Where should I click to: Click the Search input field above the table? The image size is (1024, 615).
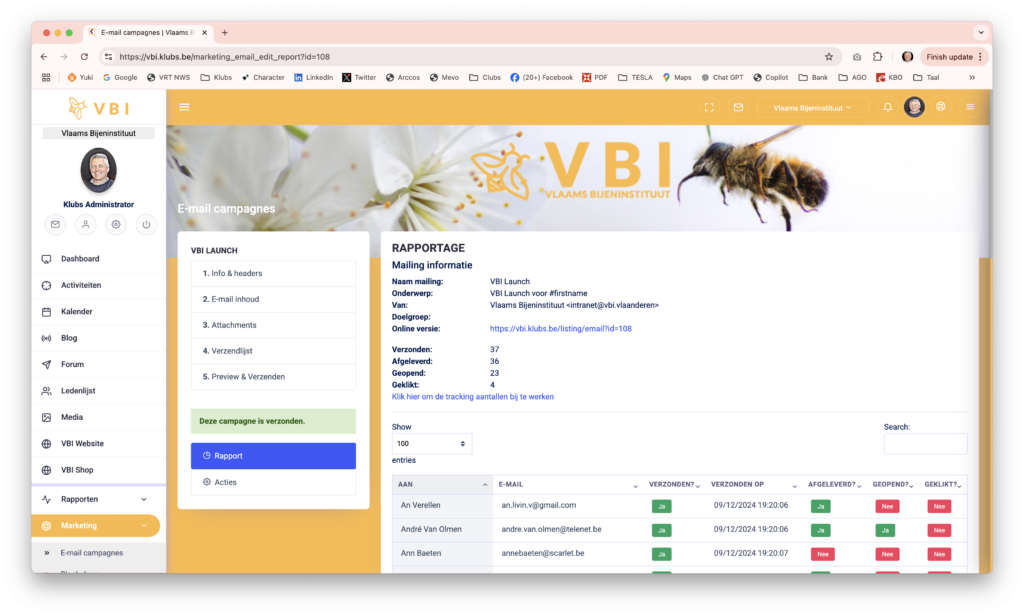pos(925,444)
